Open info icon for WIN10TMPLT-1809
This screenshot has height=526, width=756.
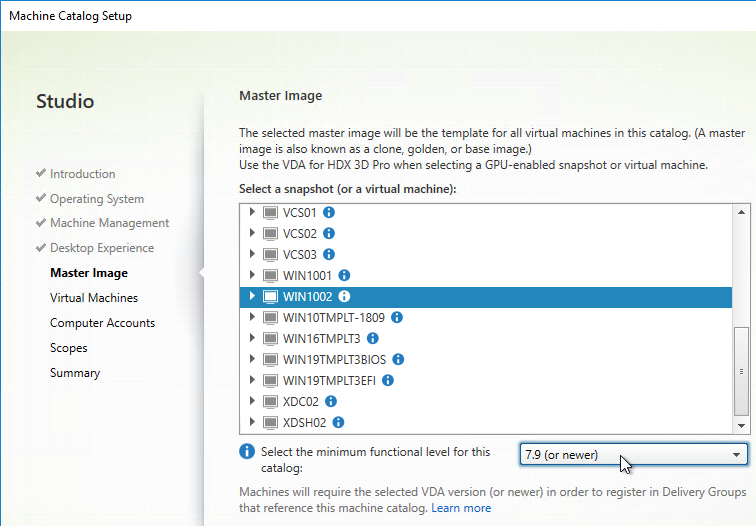[x=397, y=317]
